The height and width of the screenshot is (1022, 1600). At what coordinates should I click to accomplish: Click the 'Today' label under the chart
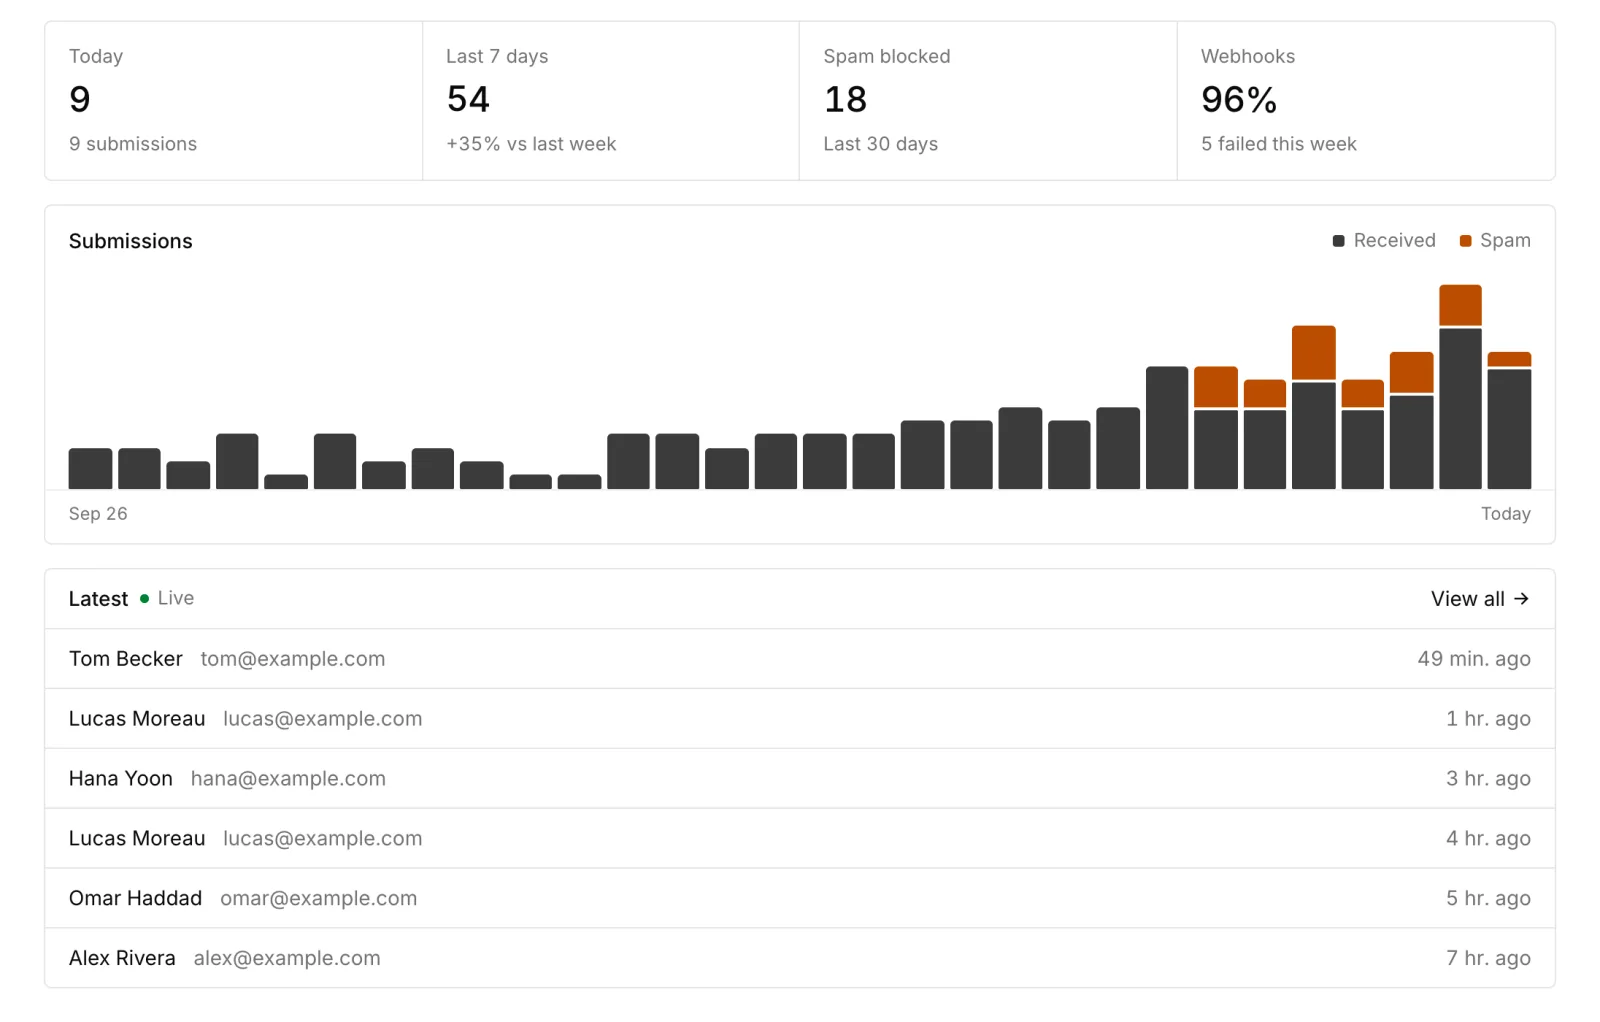(1506, 514)
